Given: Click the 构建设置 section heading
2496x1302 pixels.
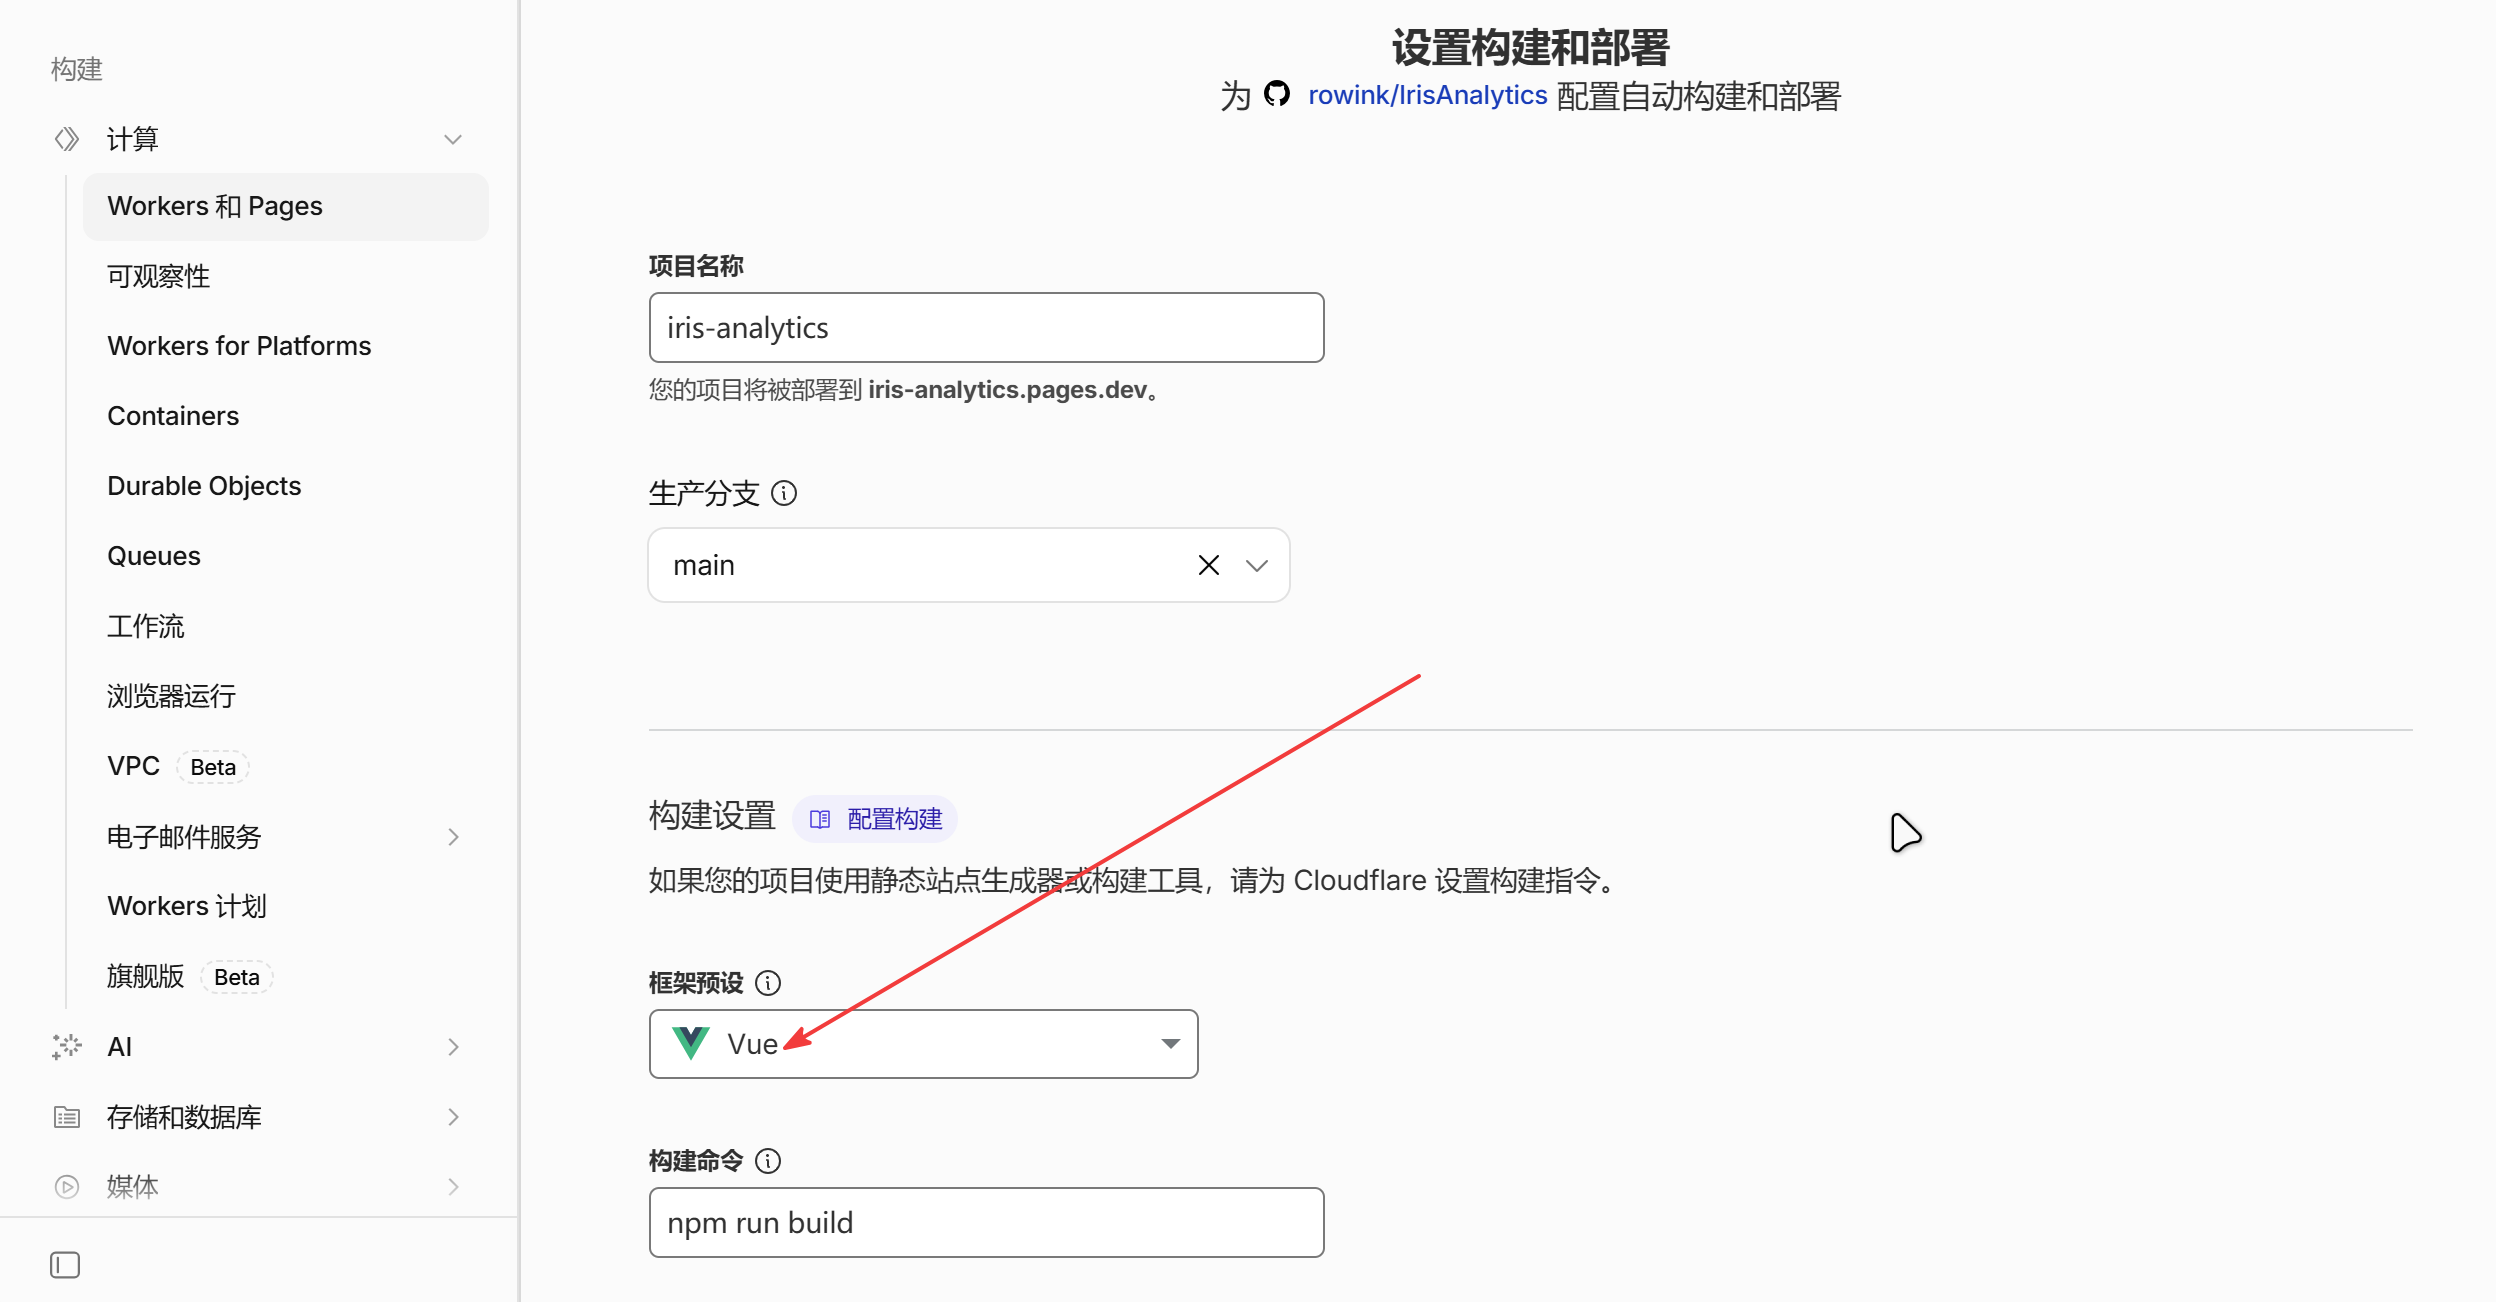Looking at the screenshot, I should (712, 816).
